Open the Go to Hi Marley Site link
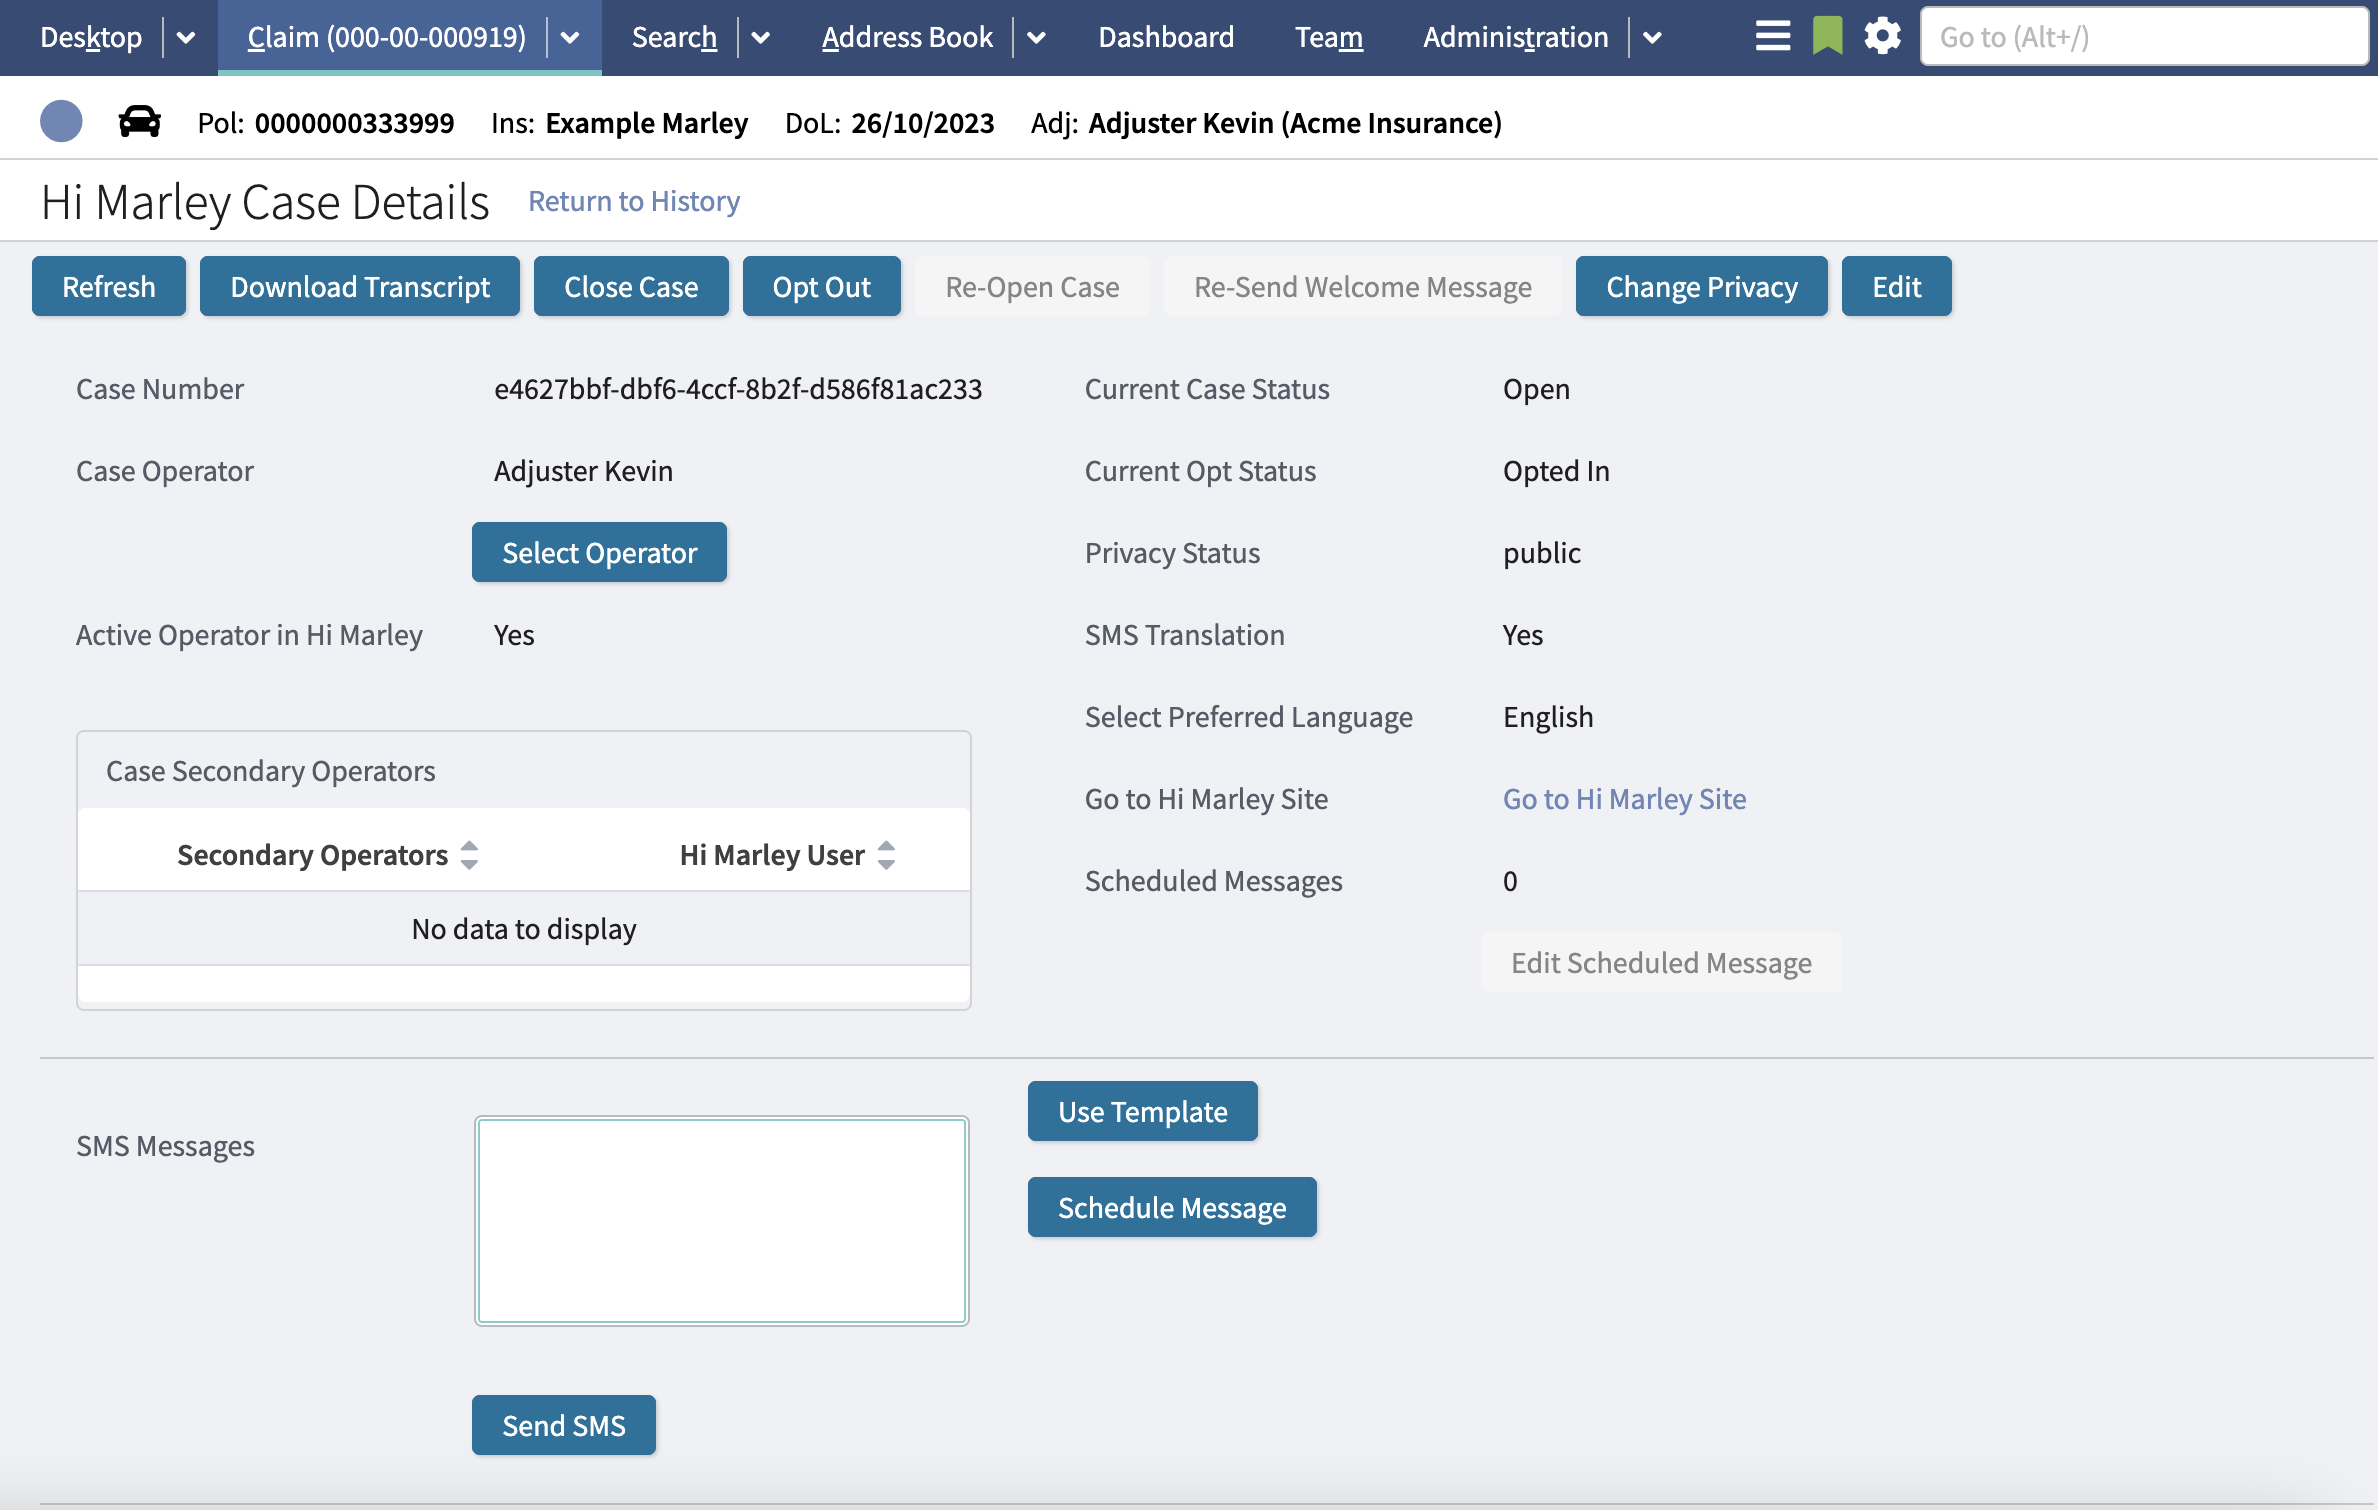Viewport: 2378px width, 1510px height. pyautogui.click(x=1624, y=799)
